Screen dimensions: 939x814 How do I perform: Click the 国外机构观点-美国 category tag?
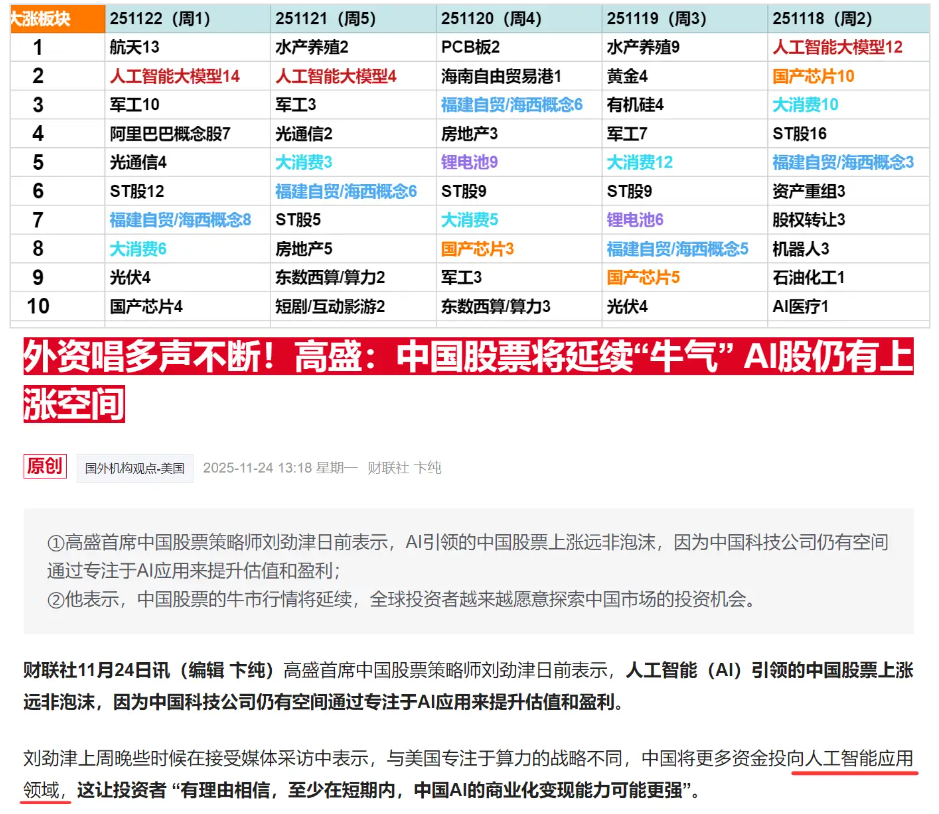tap(134, 468)
